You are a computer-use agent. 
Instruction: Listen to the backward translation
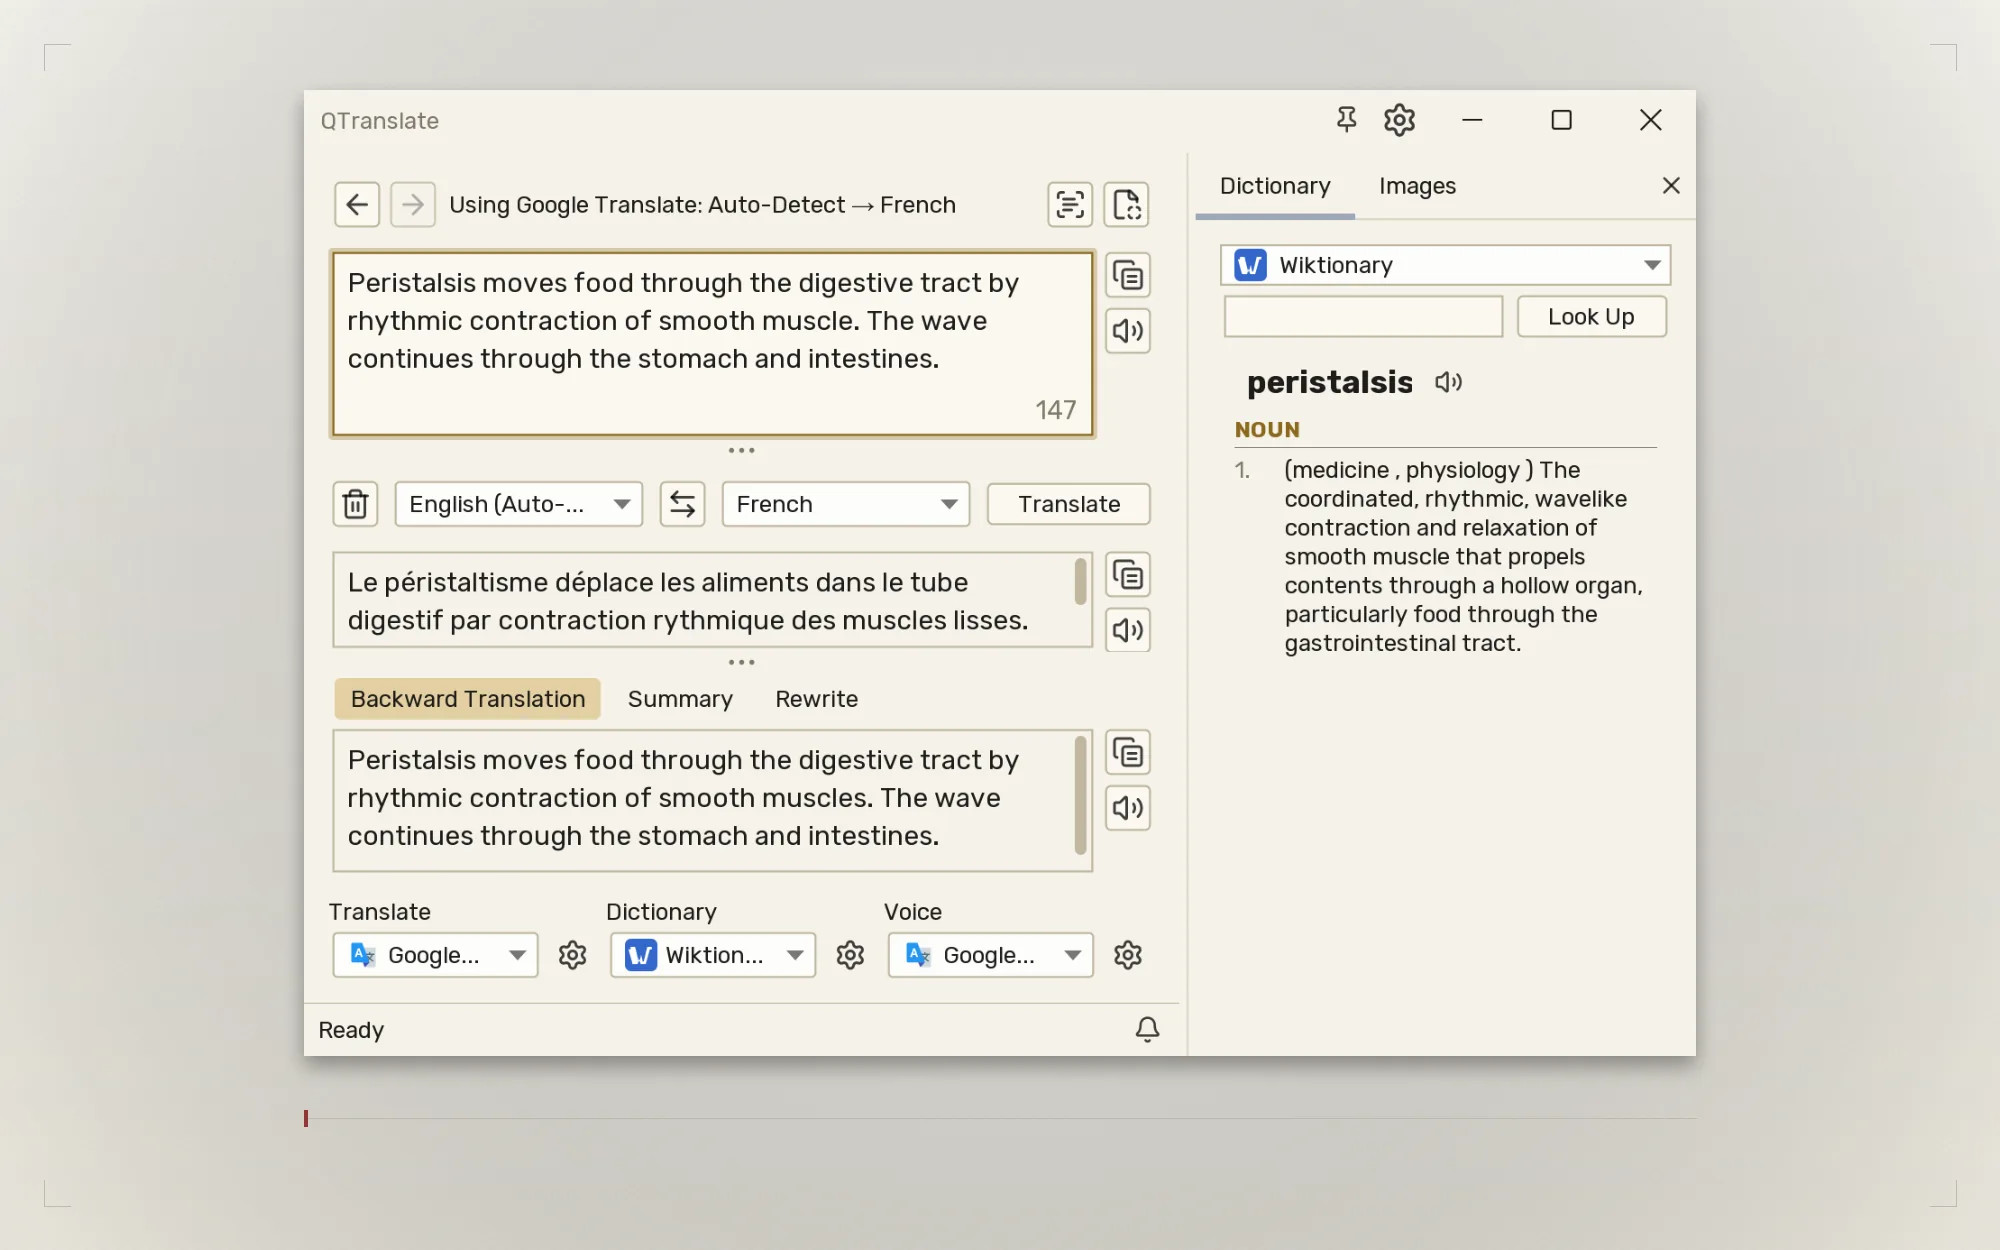click(1128, 808)
